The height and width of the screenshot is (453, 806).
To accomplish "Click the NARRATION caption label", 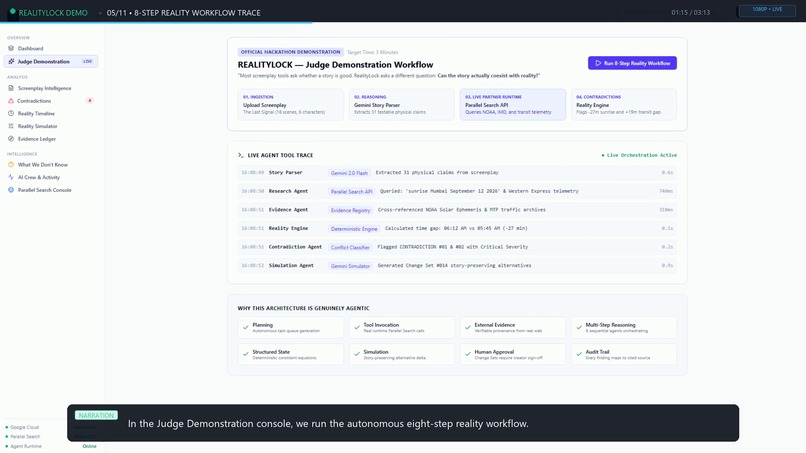I will (96, 415).
